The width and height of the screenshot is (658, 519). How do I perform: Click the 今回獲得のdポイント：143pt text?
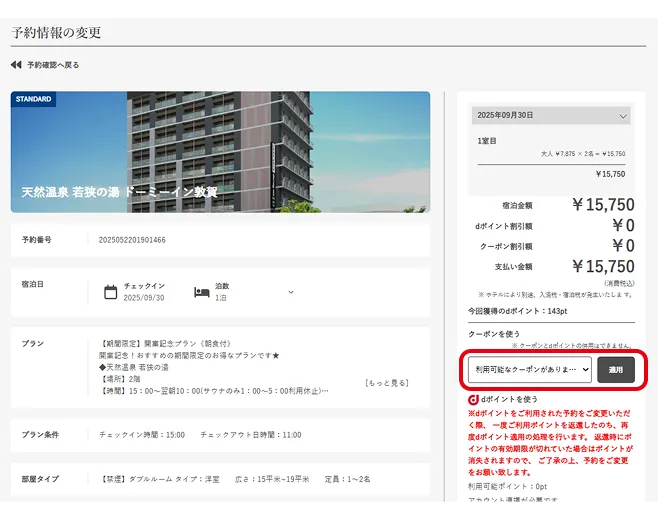pos(517,311)
